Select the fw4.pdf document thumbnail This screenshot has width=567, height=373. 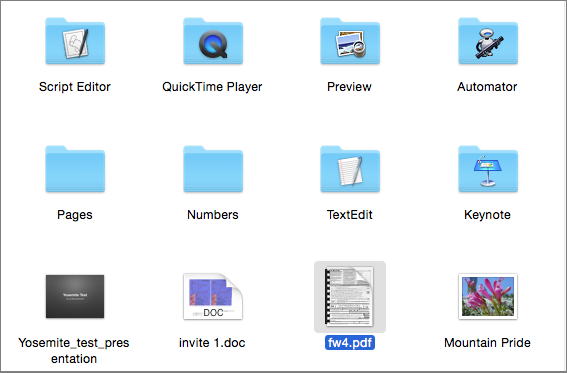tap(350, 297)
